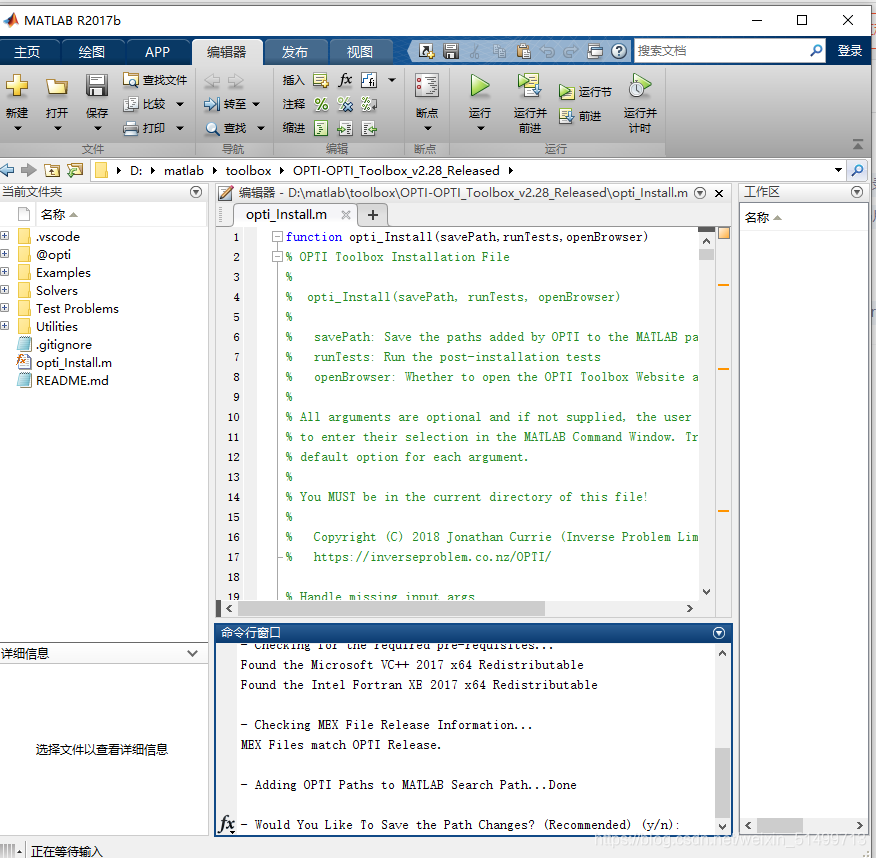Expand the .vscode folder

(4, 236)
